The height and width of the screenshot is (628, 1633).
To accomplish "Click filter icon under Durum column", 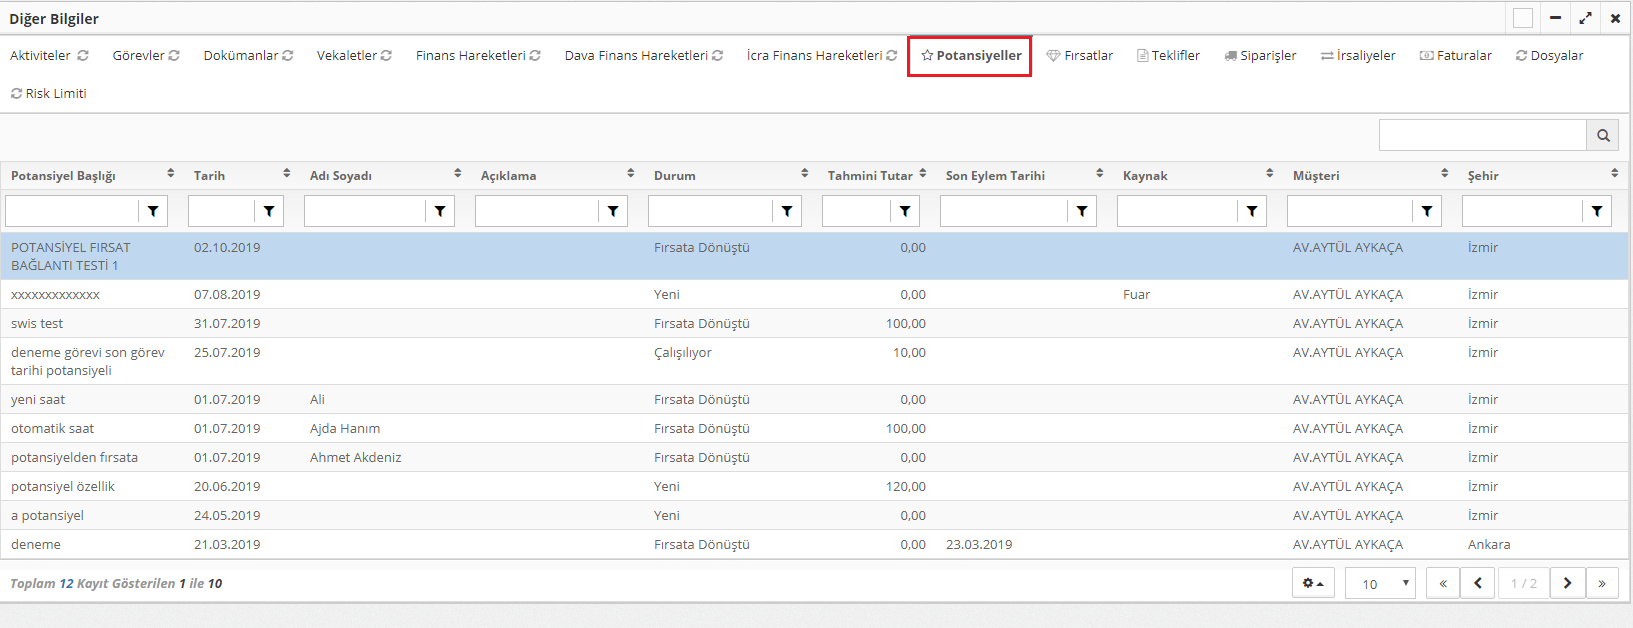I will 787,211.
